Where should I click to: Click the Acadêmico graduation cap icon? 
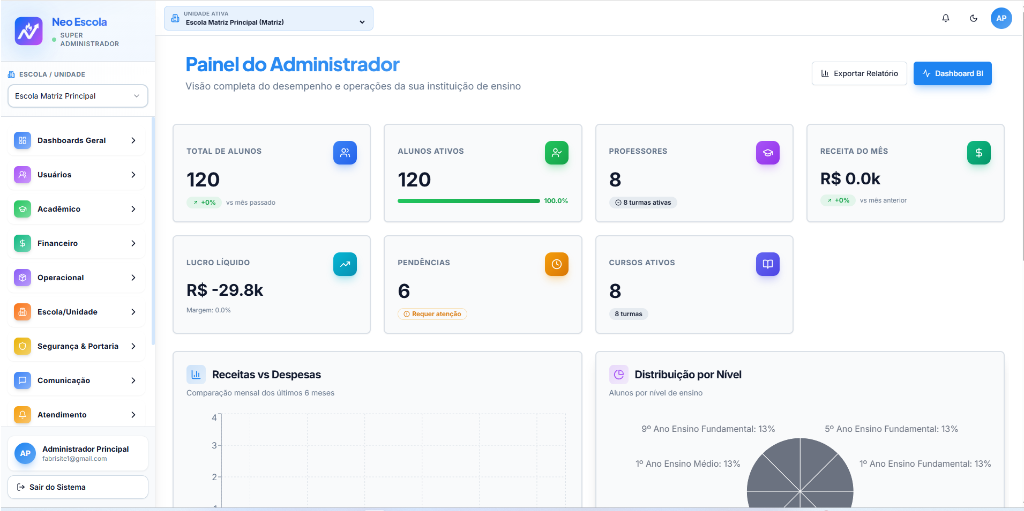(22, 209)
